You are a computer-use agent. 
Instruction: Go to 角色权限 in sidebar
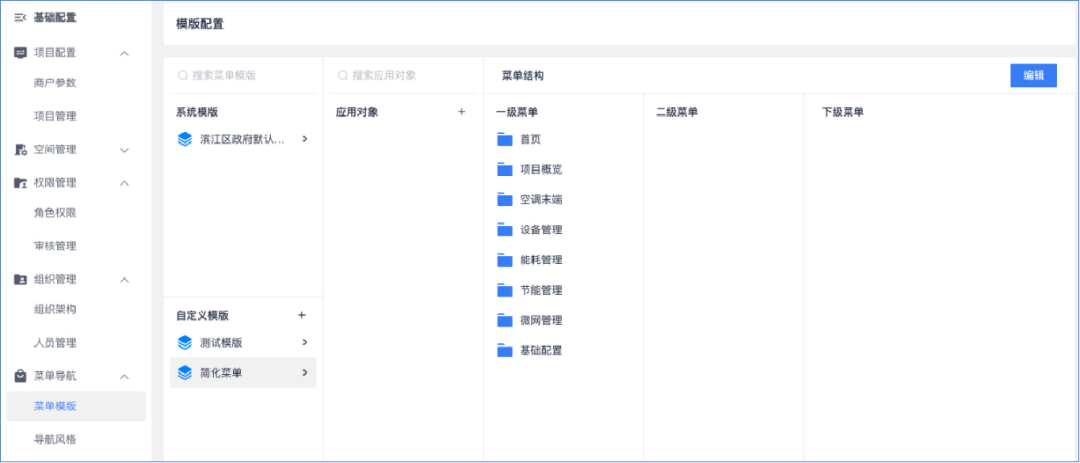[55, 213]
